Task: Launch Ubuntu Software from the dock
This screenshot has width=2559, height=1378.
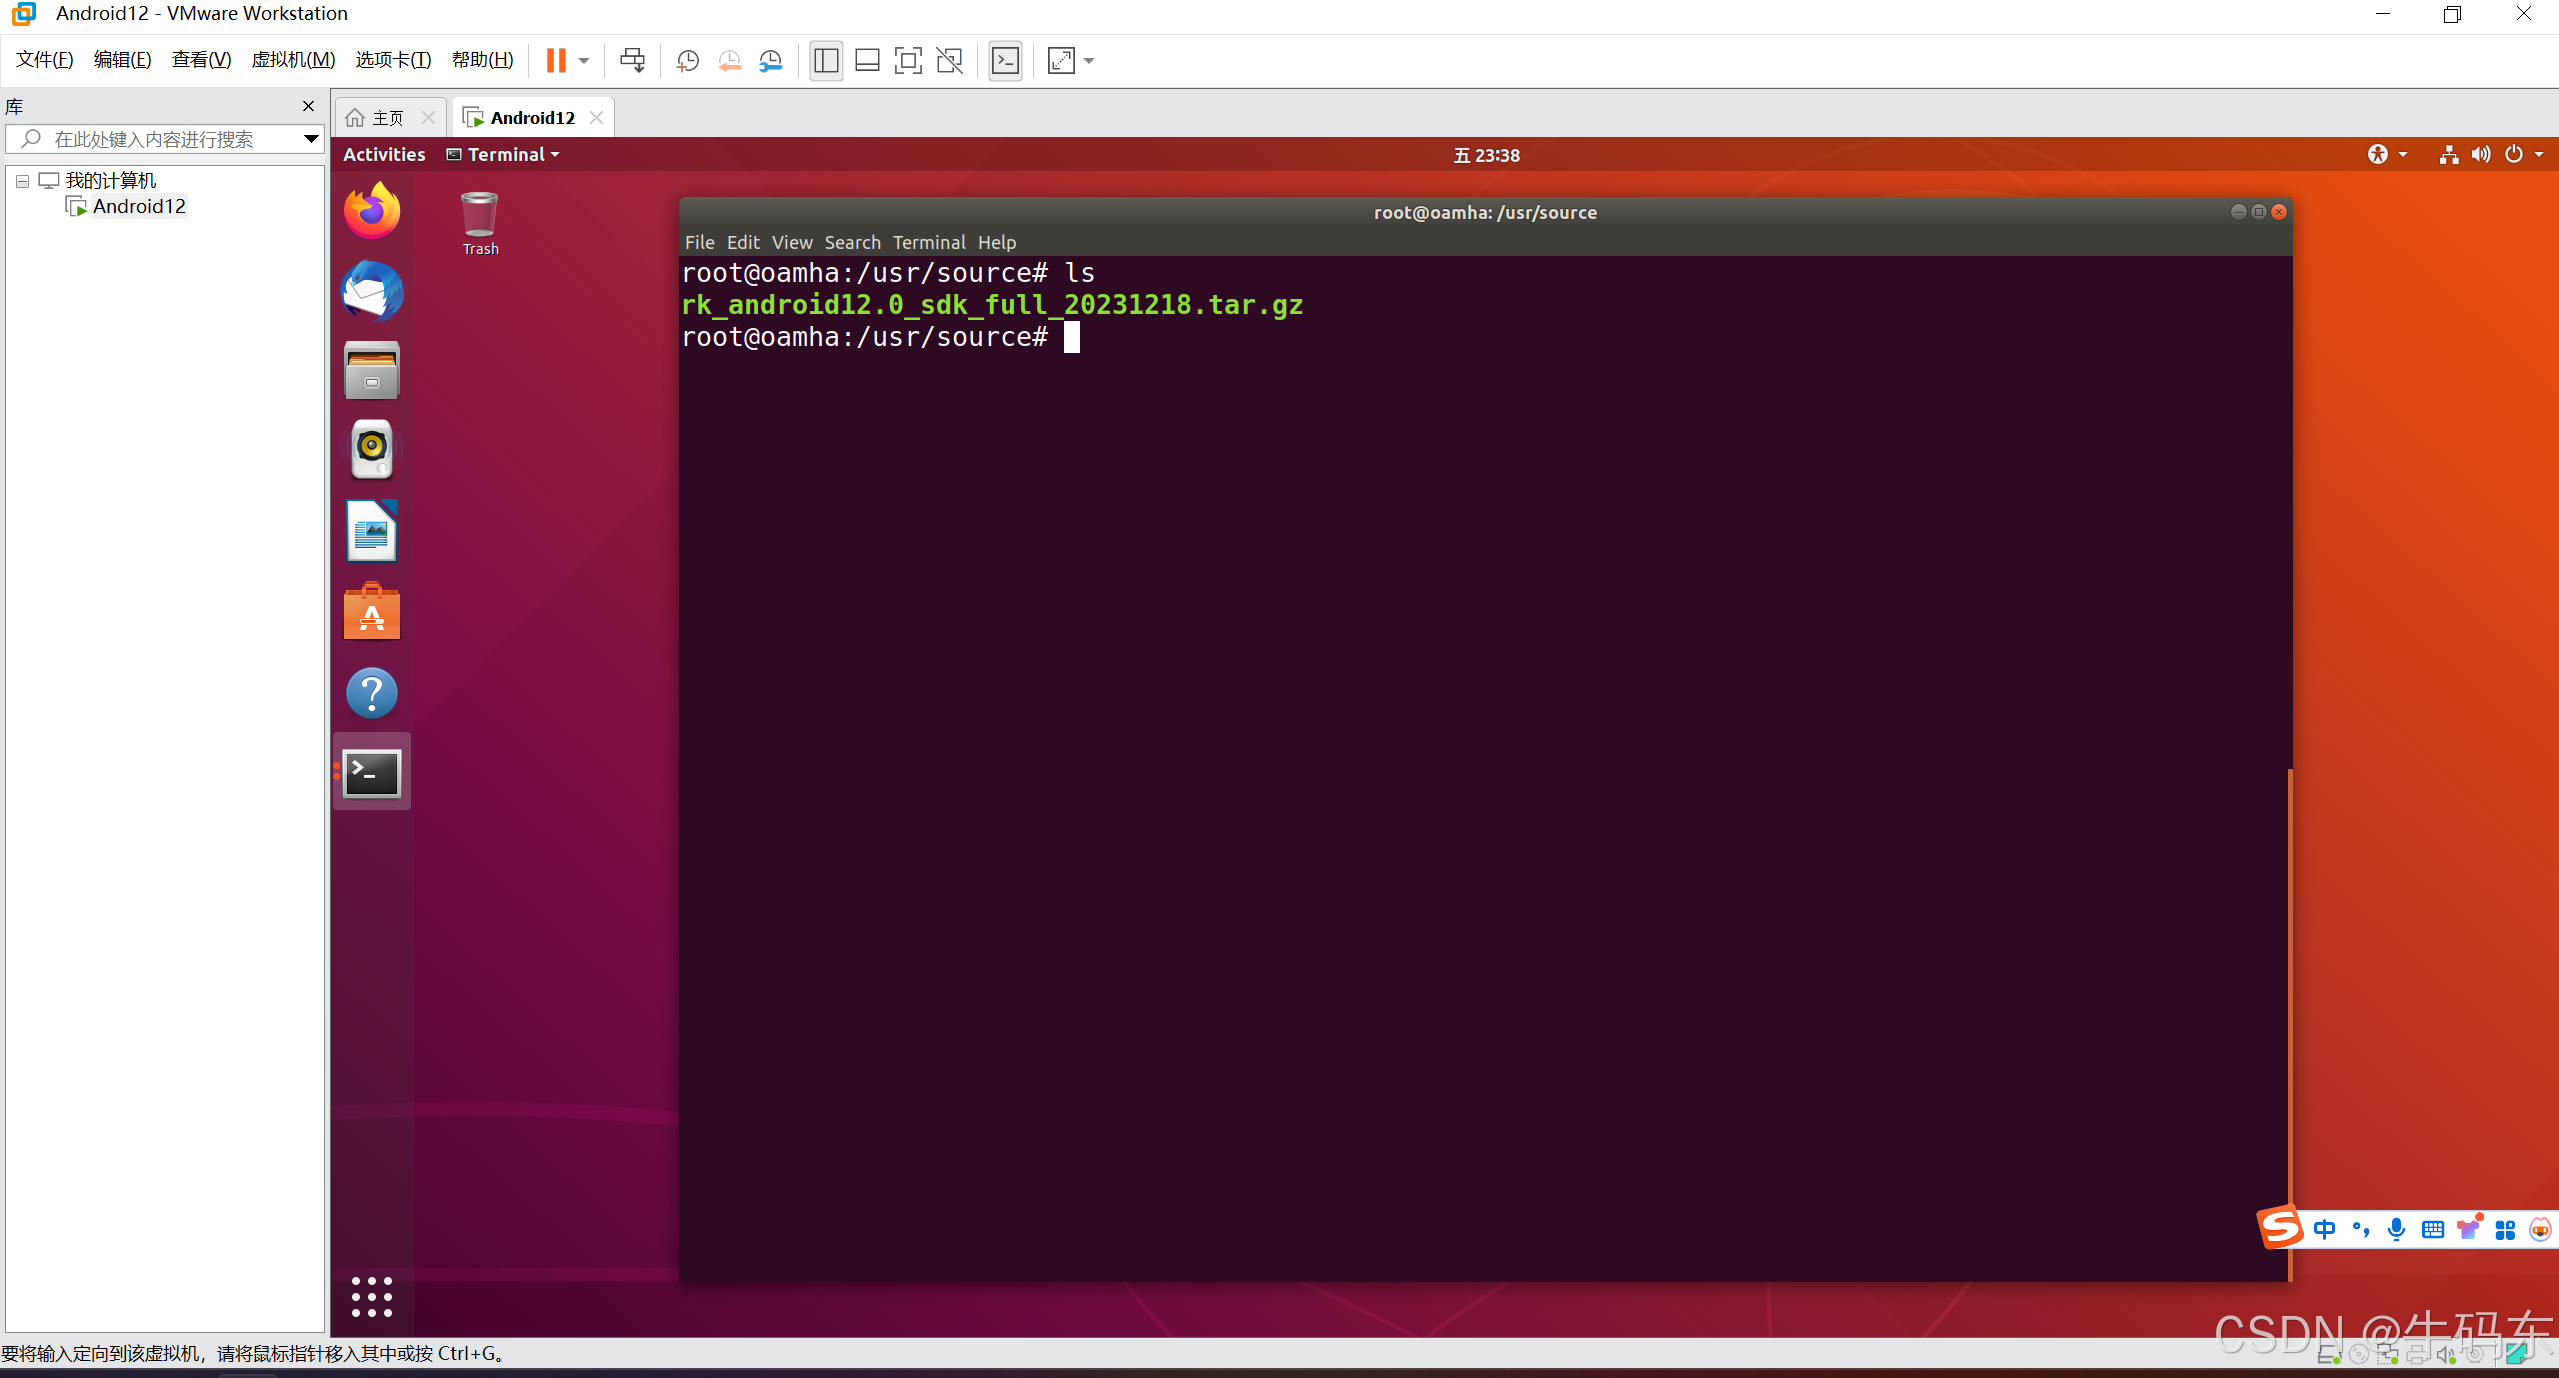Action: [372, 612]
